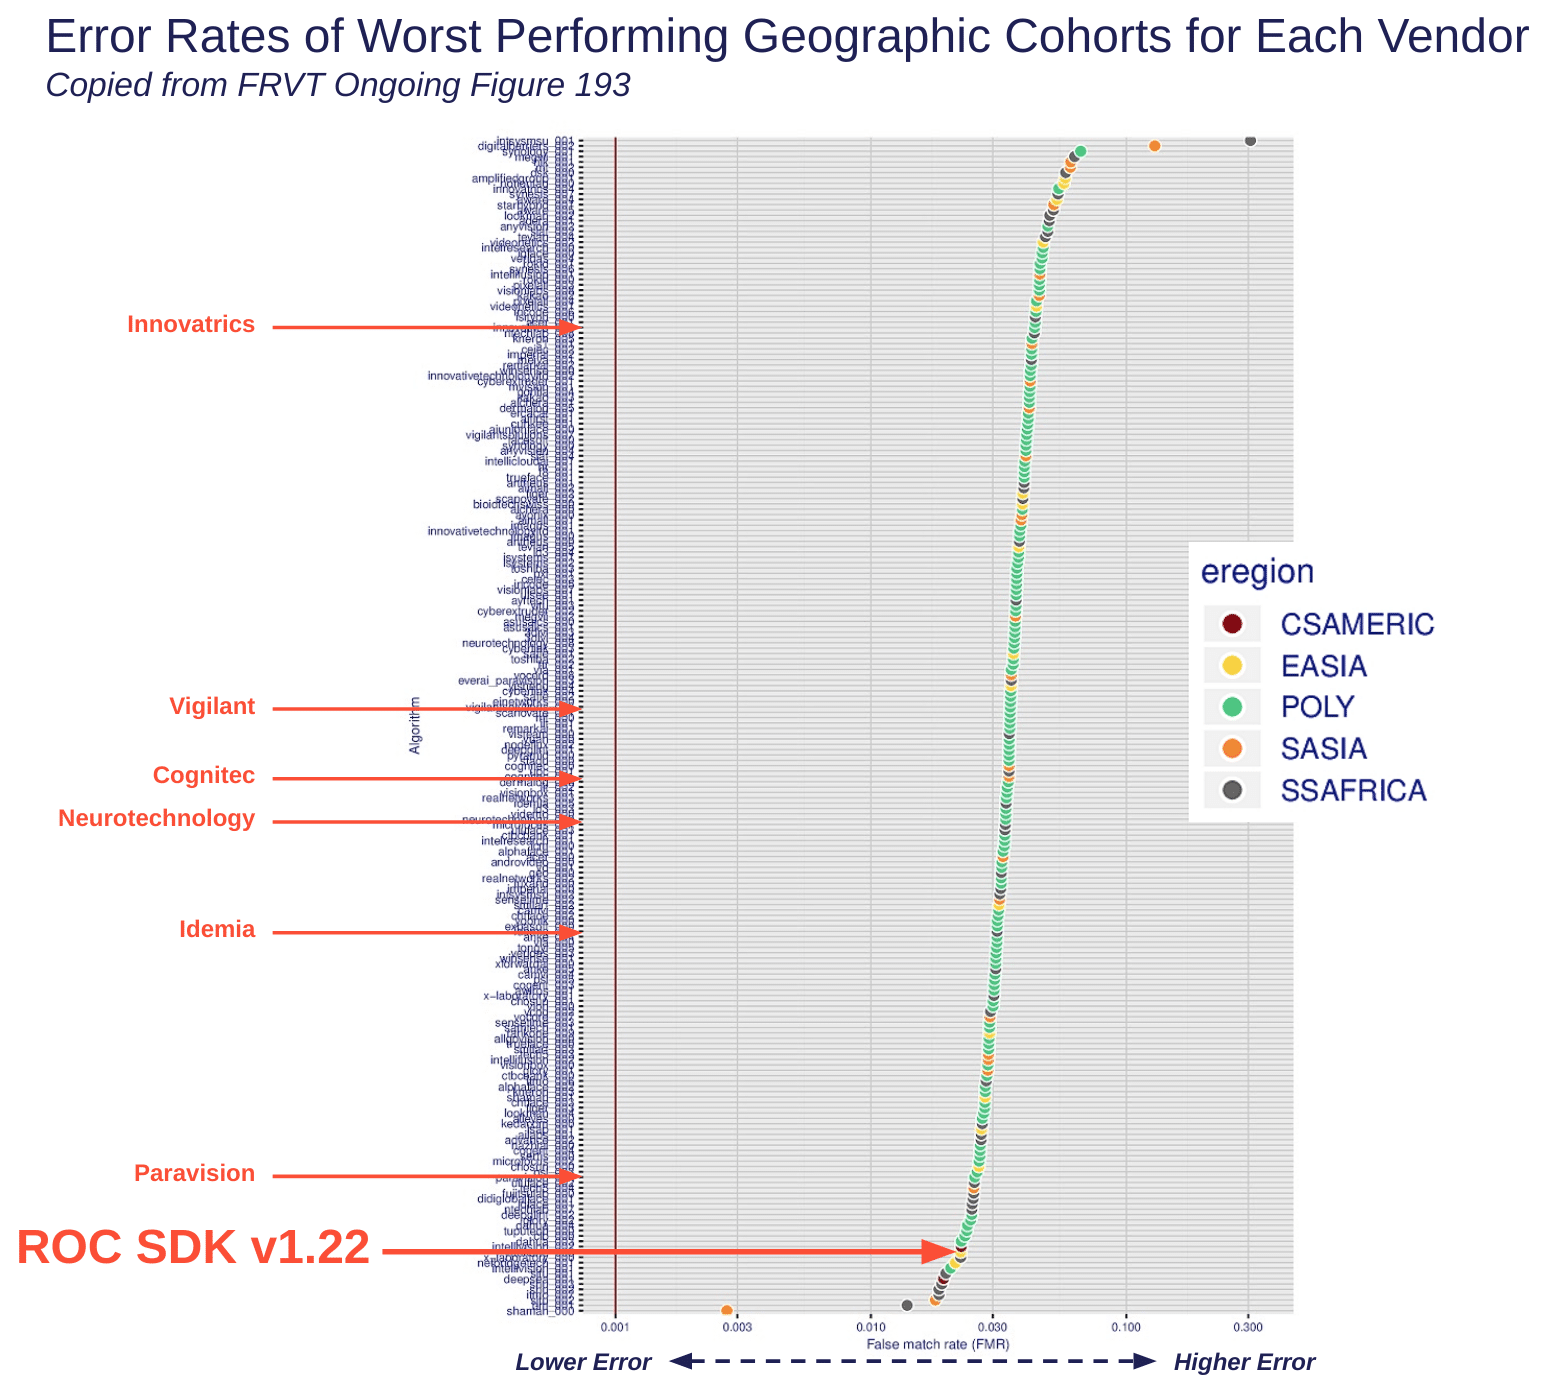This screenshot has width=1546, height=1388.
Task: Click the 'intsysmsu_001' top algorithm label
Action: tap(536, 141)
